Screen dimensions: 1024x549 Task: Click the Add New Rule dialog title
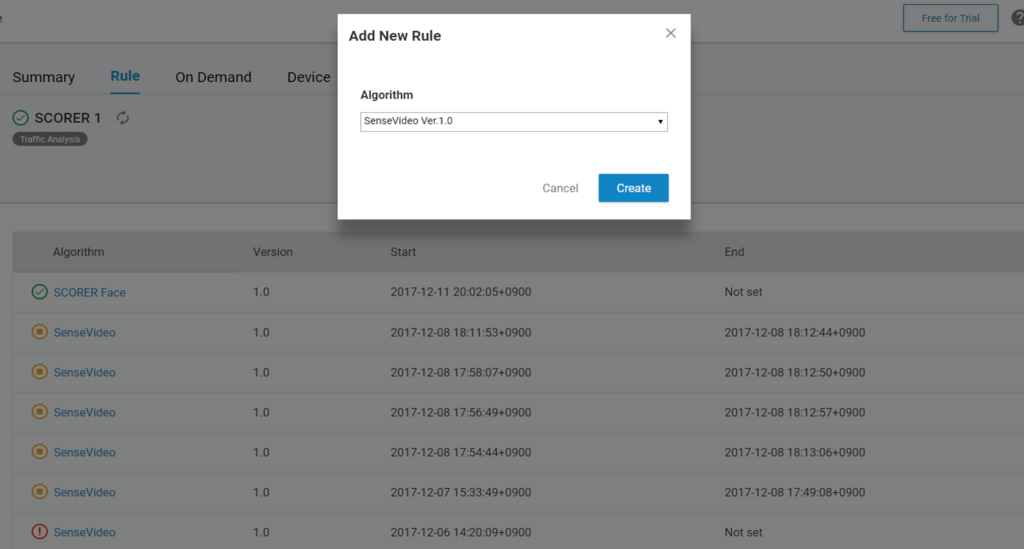tap(394, 36)
